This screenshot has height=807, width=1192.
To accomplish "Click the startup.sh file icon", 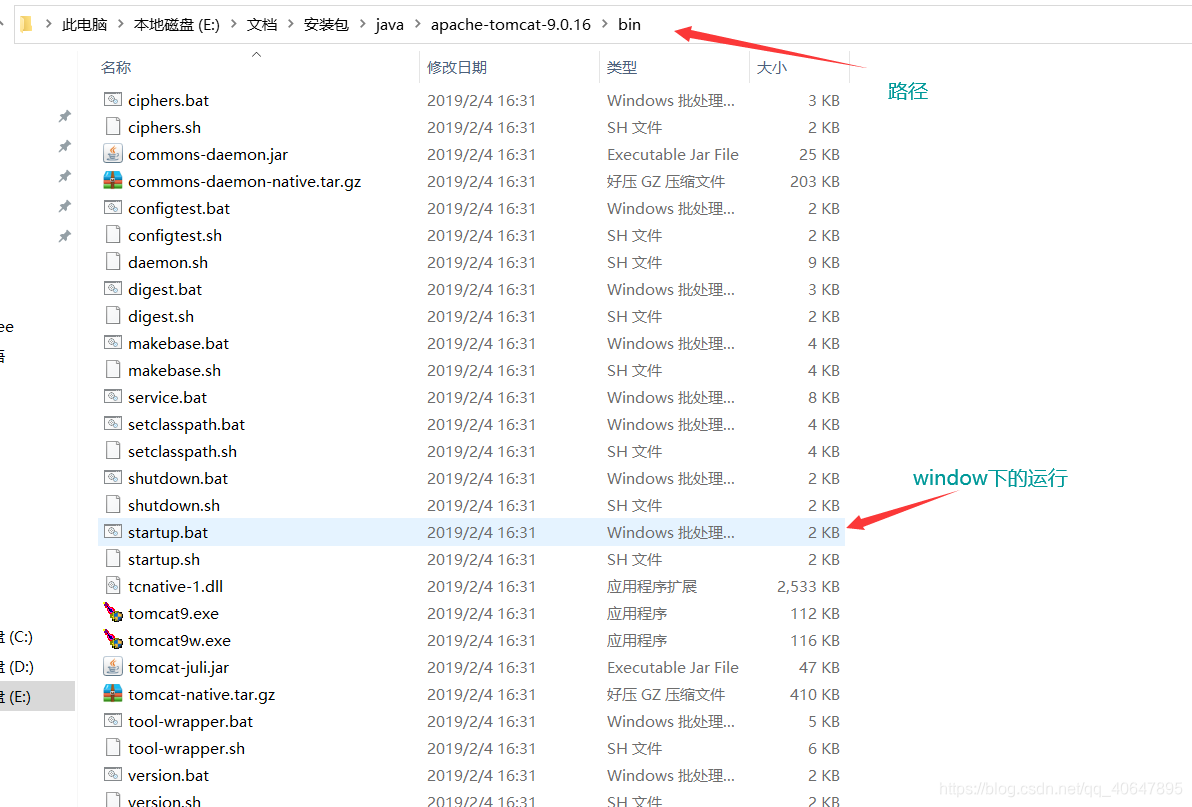I will [113, 559].
